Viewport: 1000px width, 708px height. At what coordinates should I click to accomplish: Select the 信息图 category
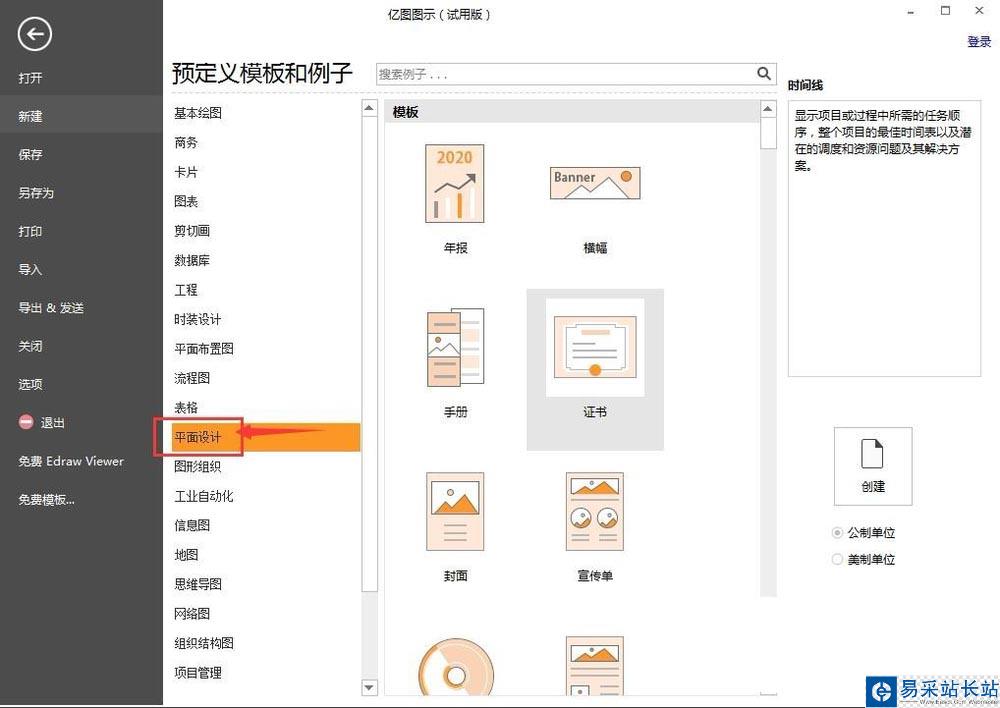click(192, 525)
